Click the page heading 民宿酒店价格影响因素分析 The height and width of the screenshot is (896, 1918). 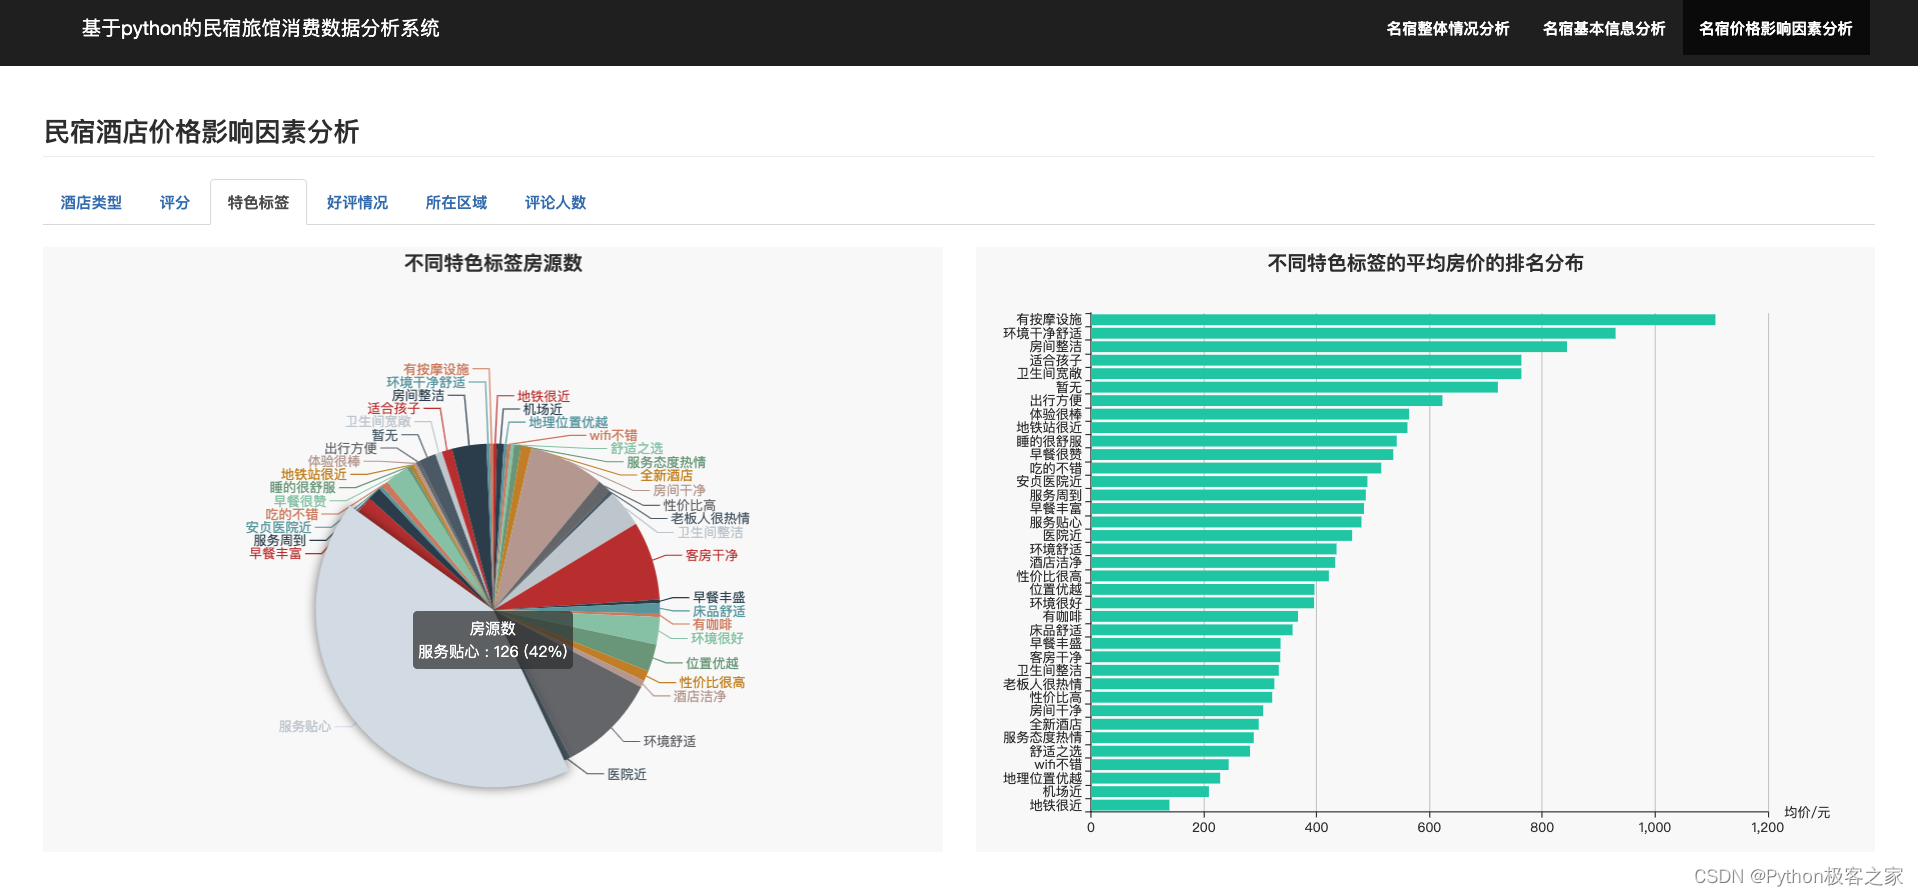201,132
